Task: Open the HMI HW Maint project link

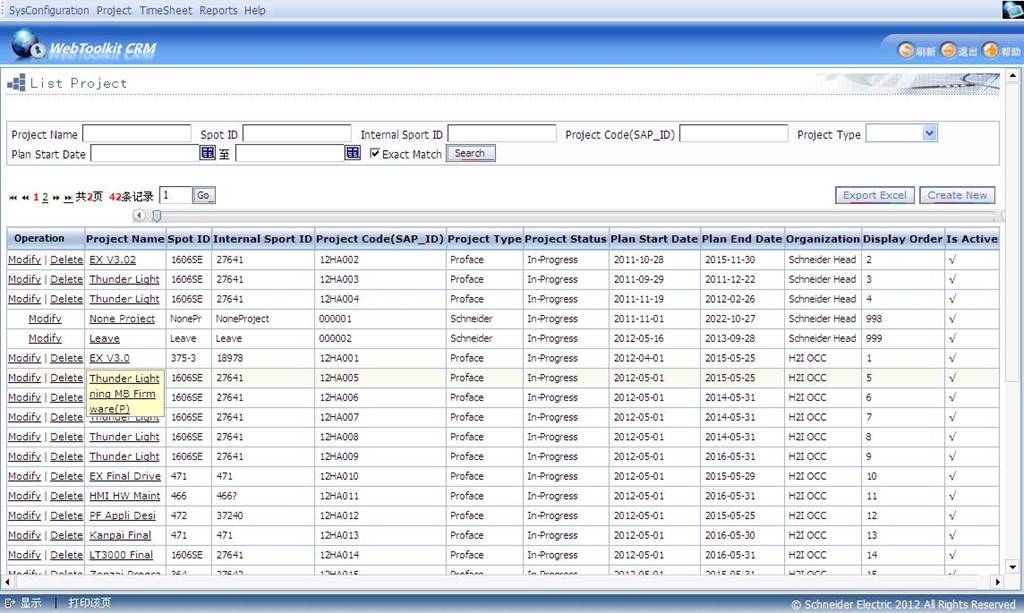Action: [125, 495]
